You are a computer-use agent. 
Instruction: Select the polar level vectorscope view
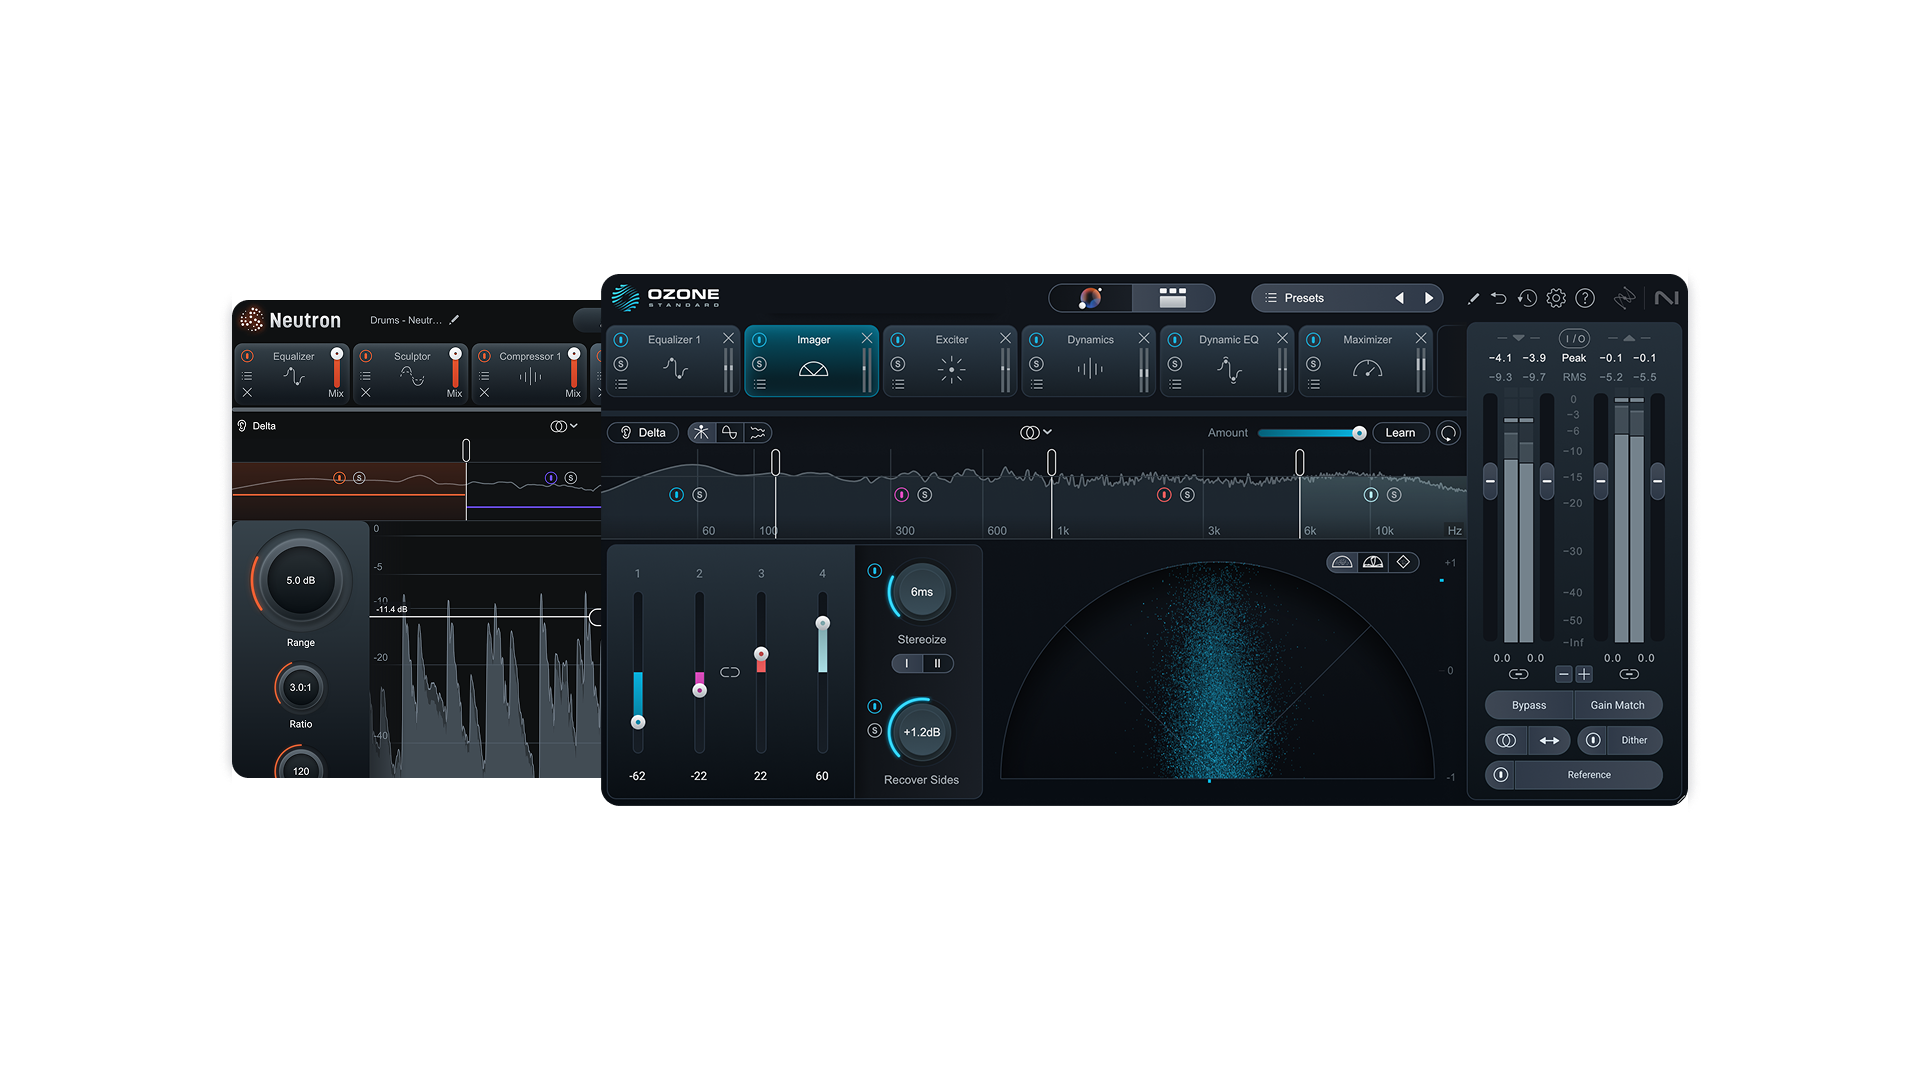point(1373,562)
